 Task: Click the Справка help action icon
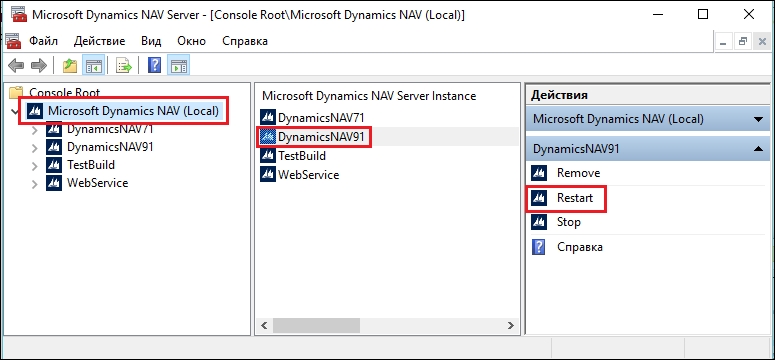tap(538, 247)
